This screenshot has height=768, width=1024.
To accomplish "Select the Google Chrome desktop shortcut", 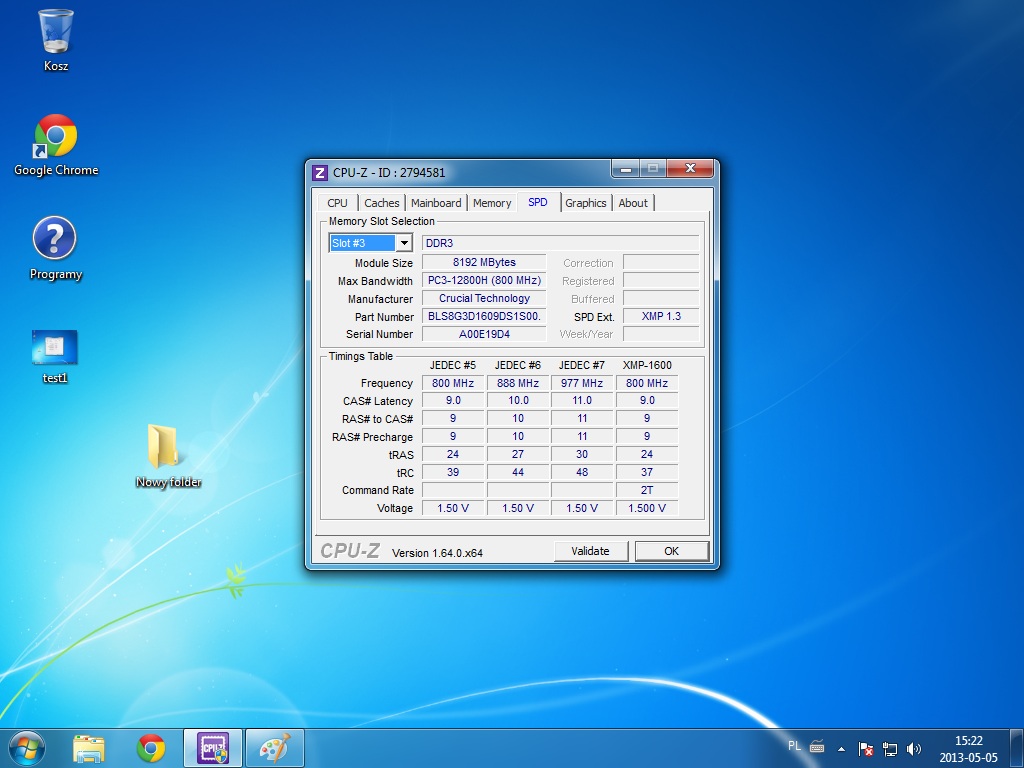I will tap(56, 145).
